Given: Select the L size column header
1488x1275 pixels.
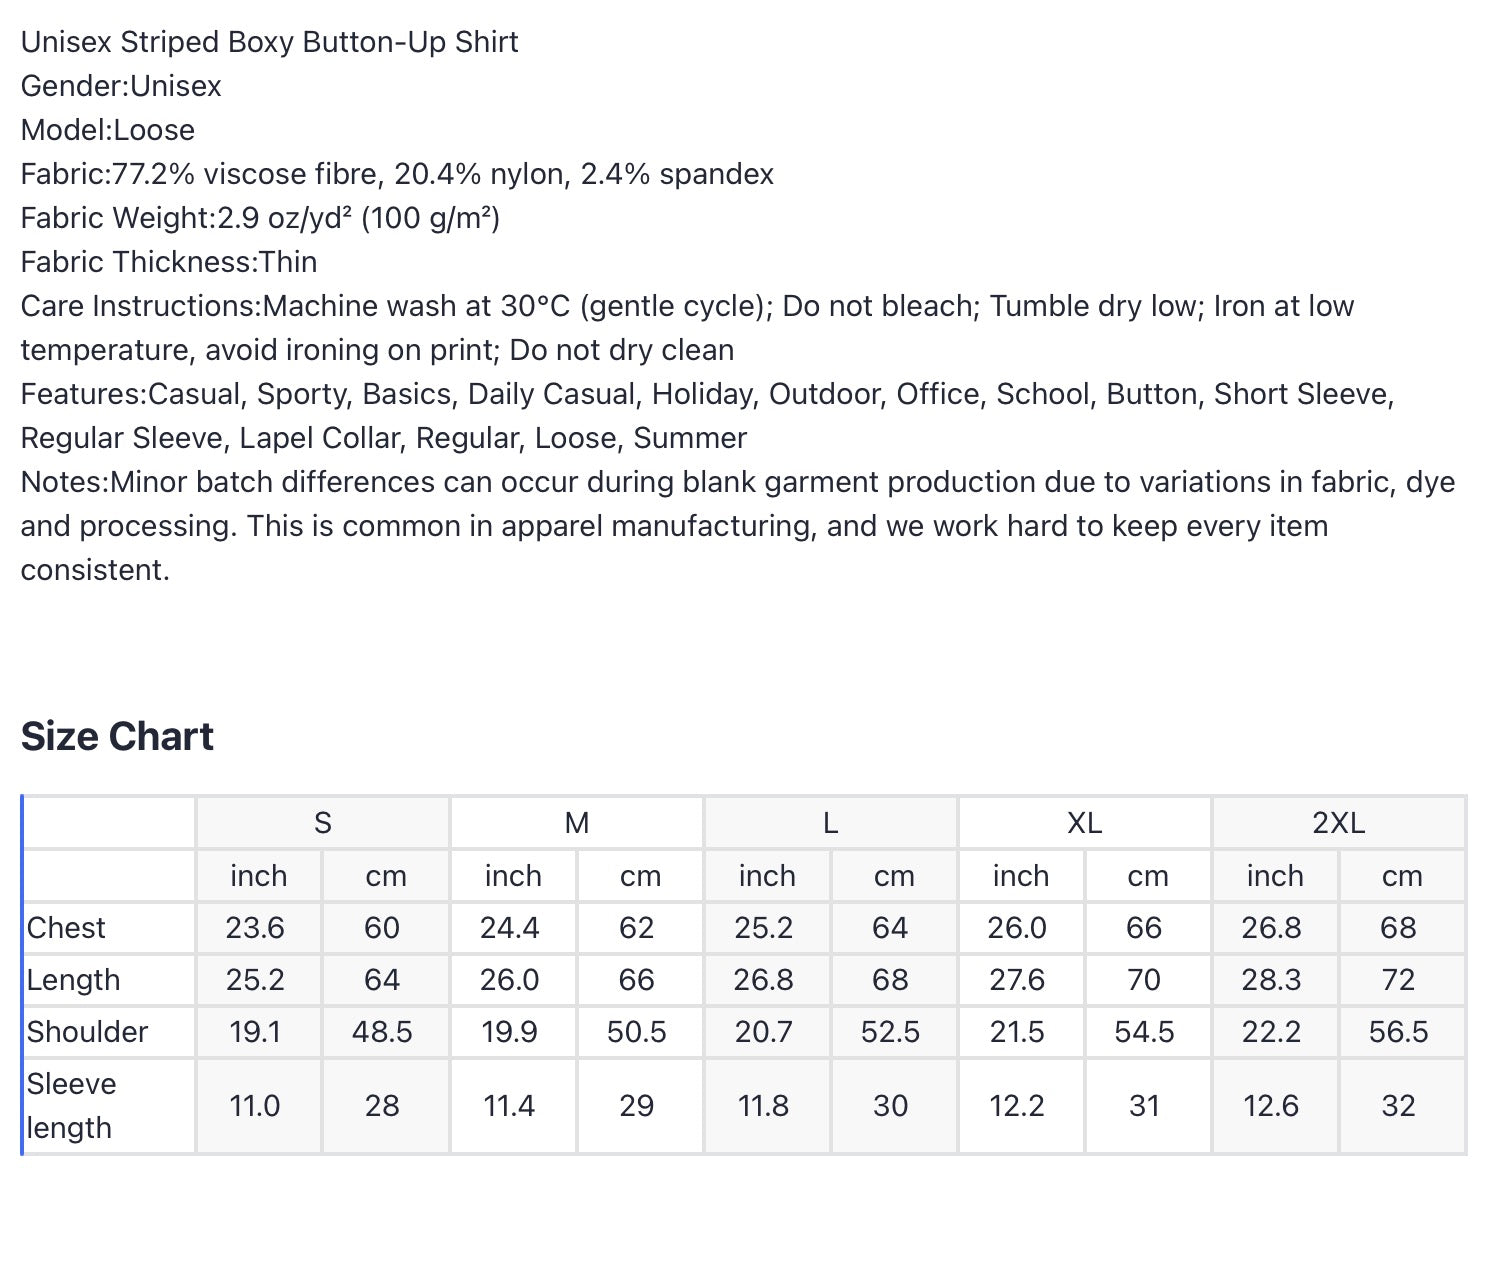Looking at the screenshot, I should pyautogui.click(x=831, y=823).
